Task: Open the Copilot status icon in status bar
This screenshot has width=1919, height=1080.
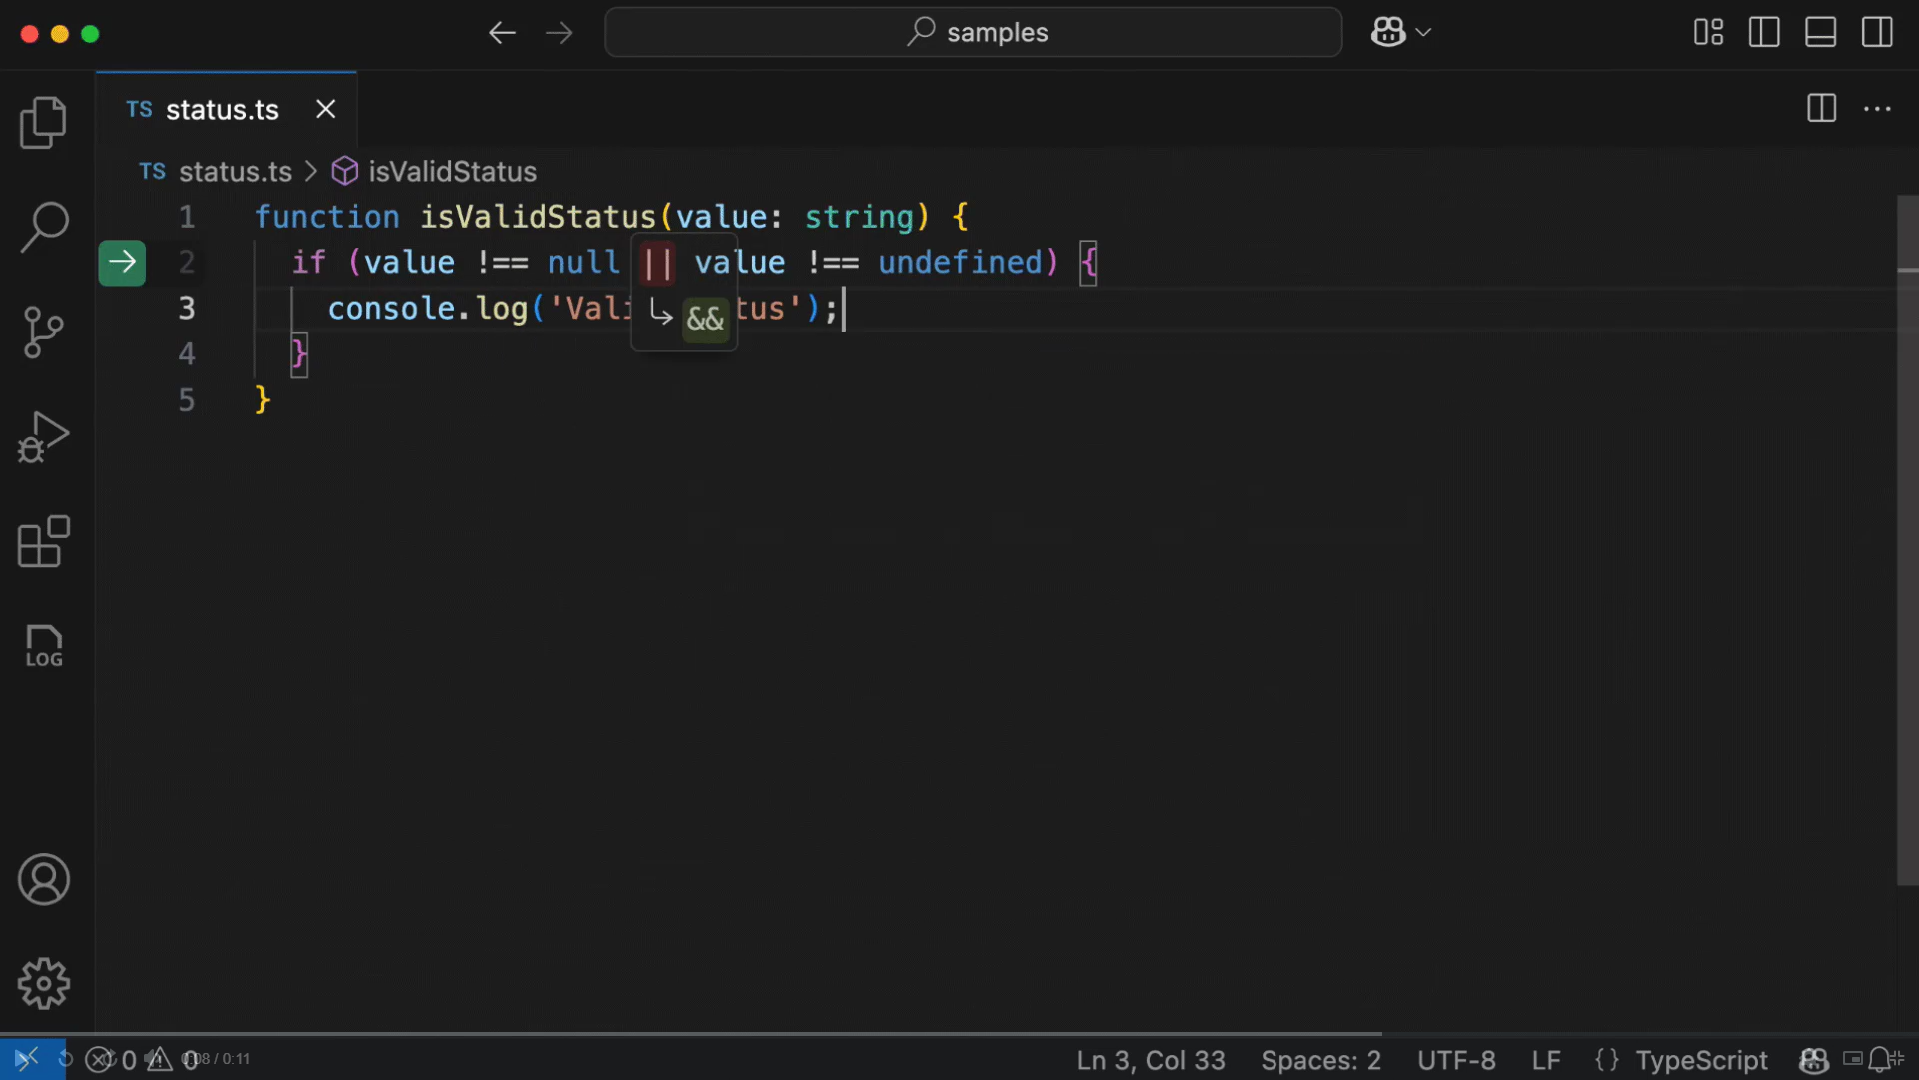Action: pos(1814,1060)
